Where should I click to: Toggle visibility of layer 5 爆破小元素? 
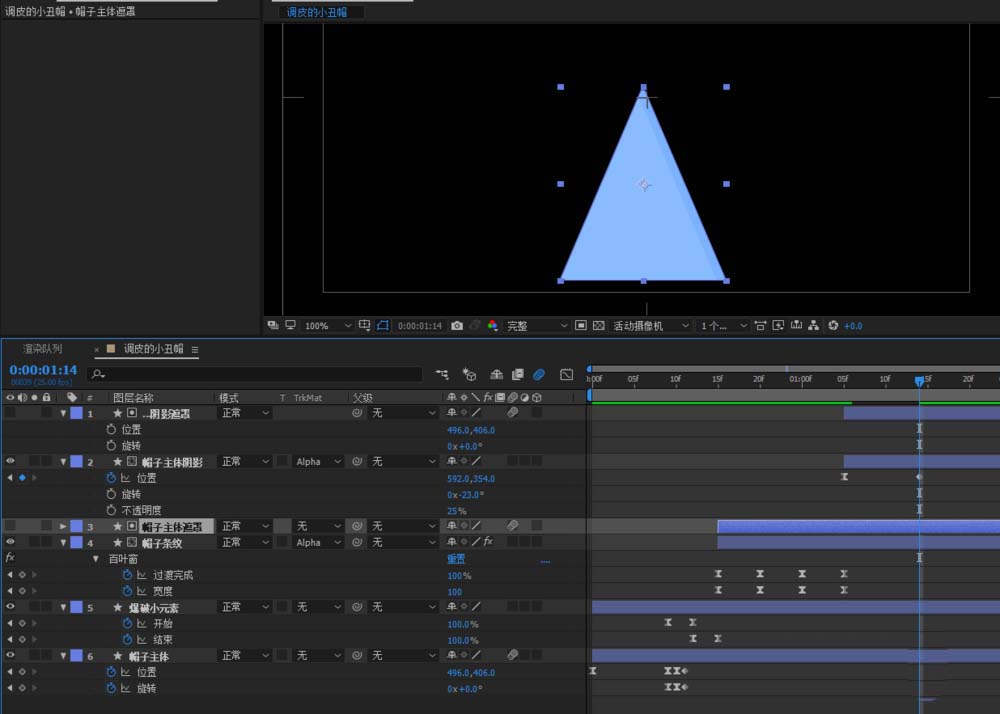pyautogui.click(x=10, y=607)
